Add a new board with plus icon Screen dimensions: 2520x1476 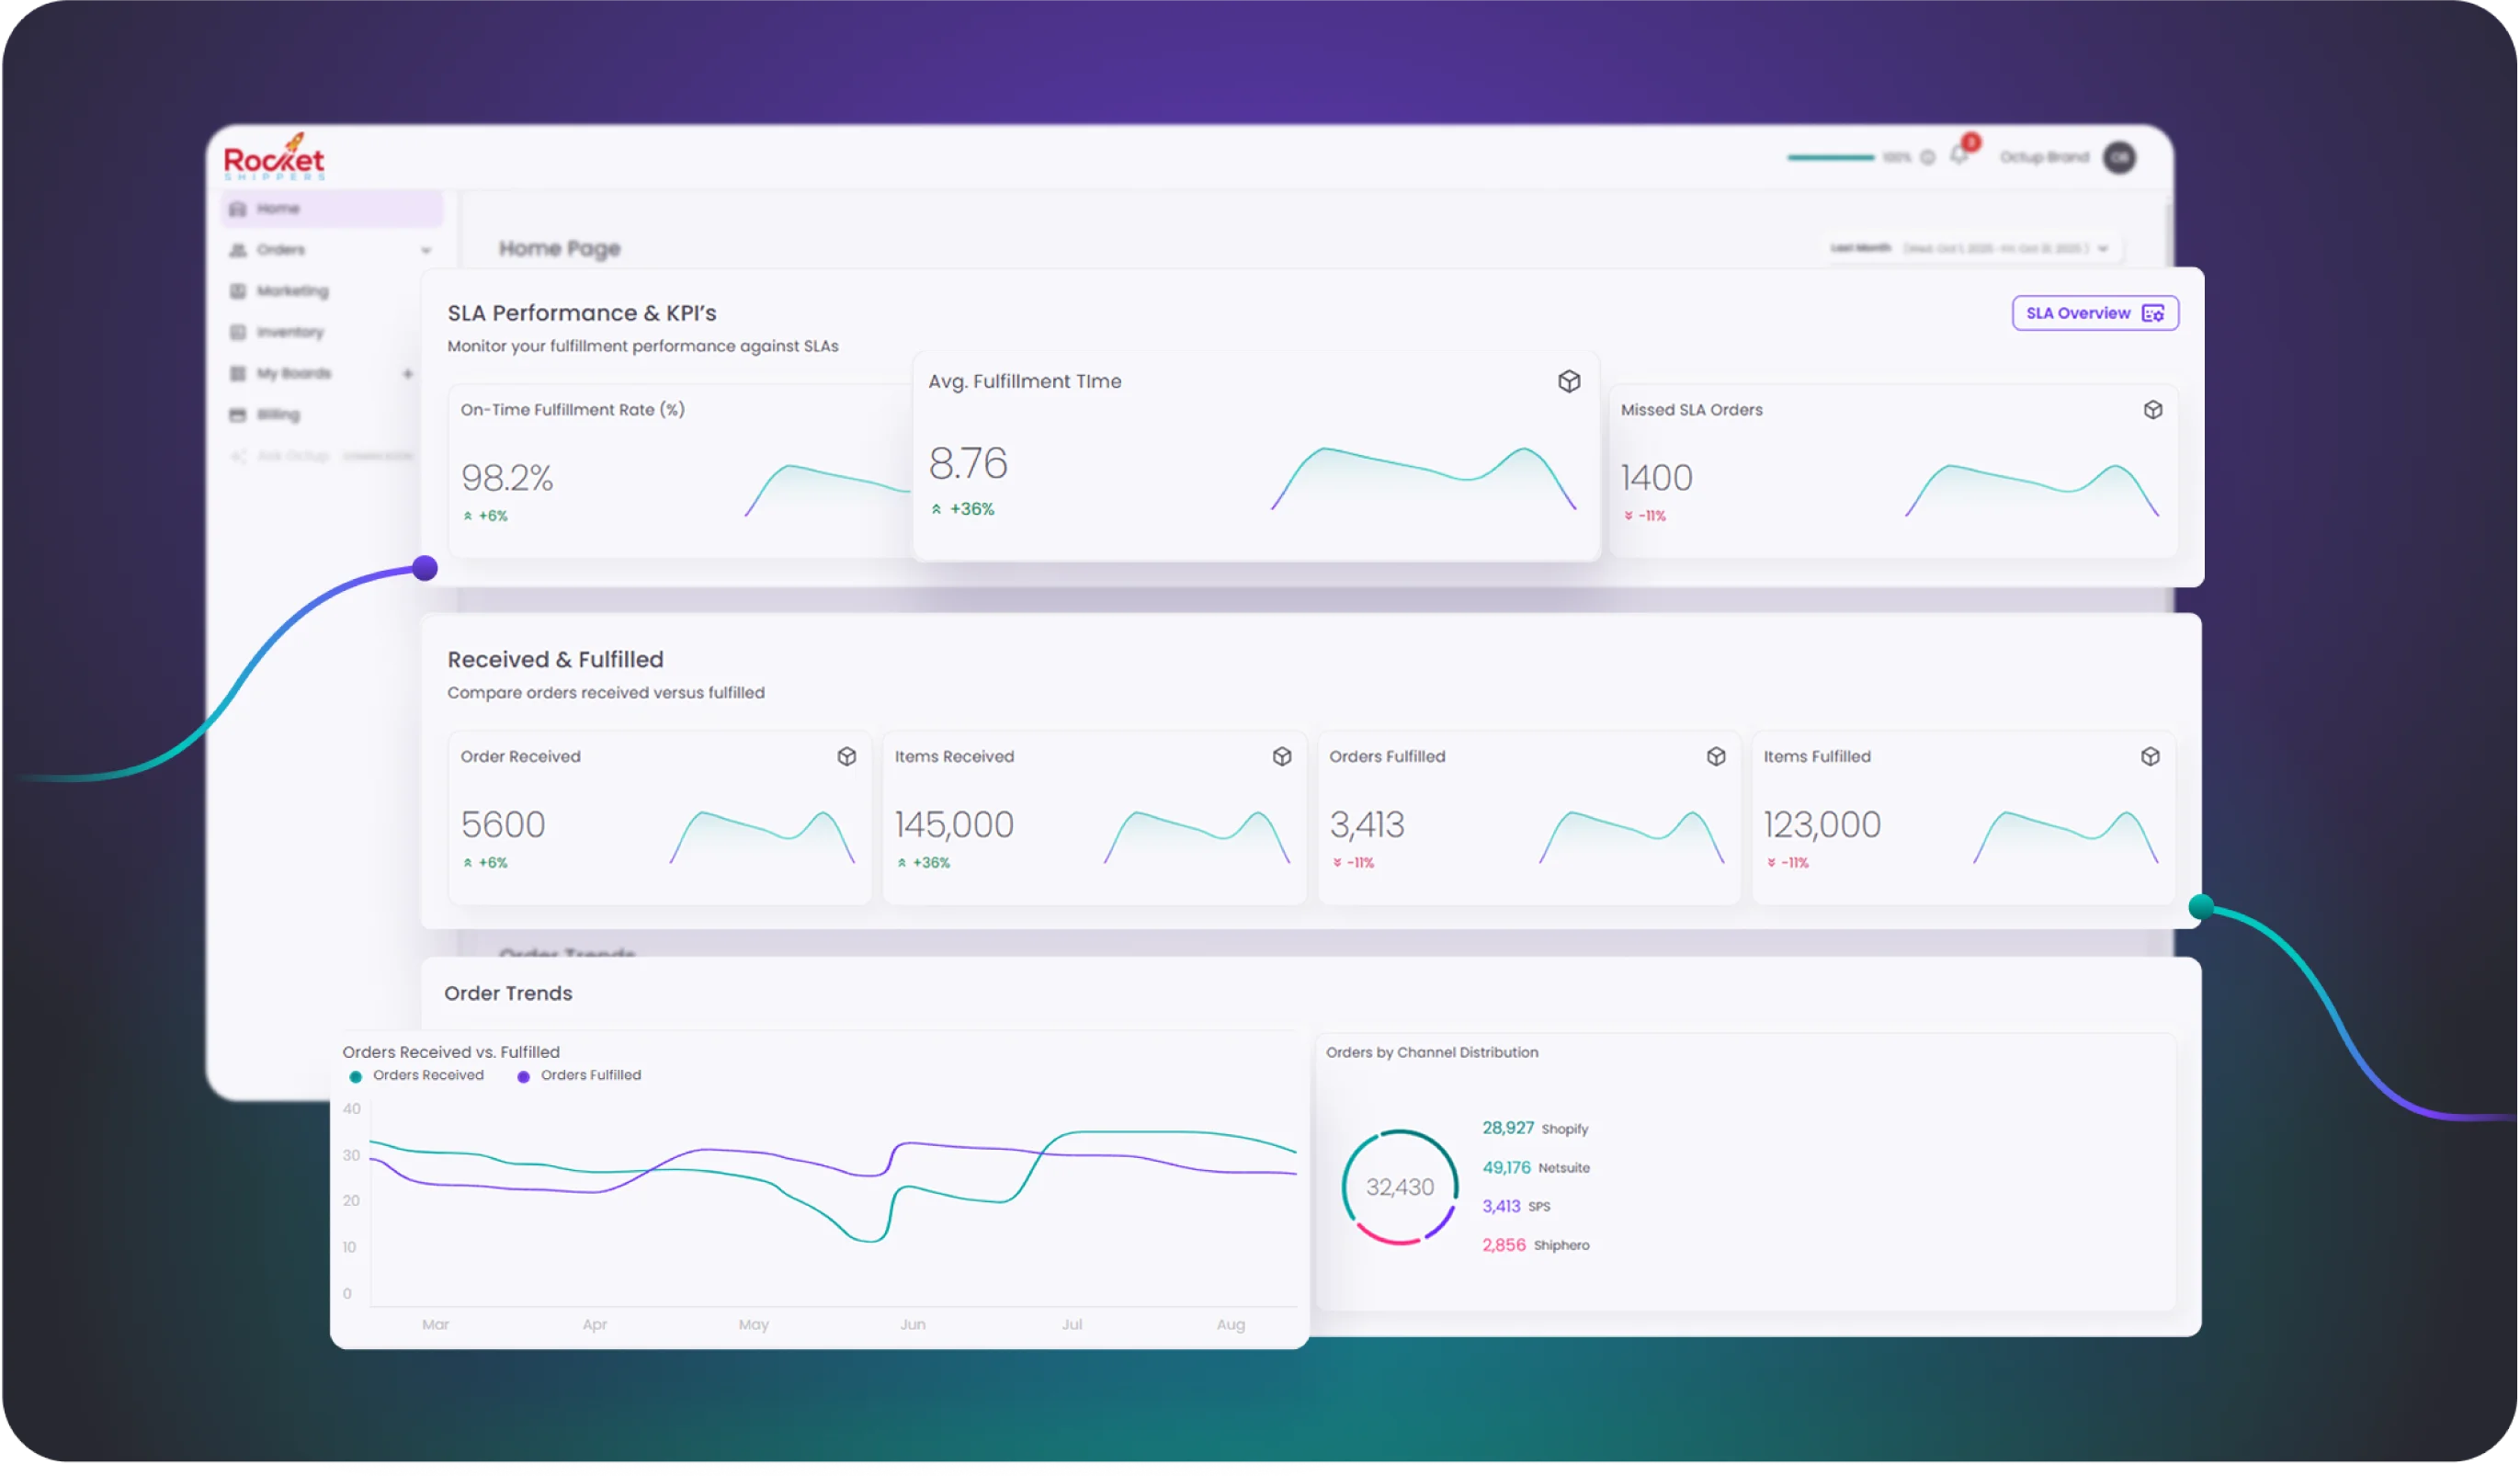click(408, 374)
